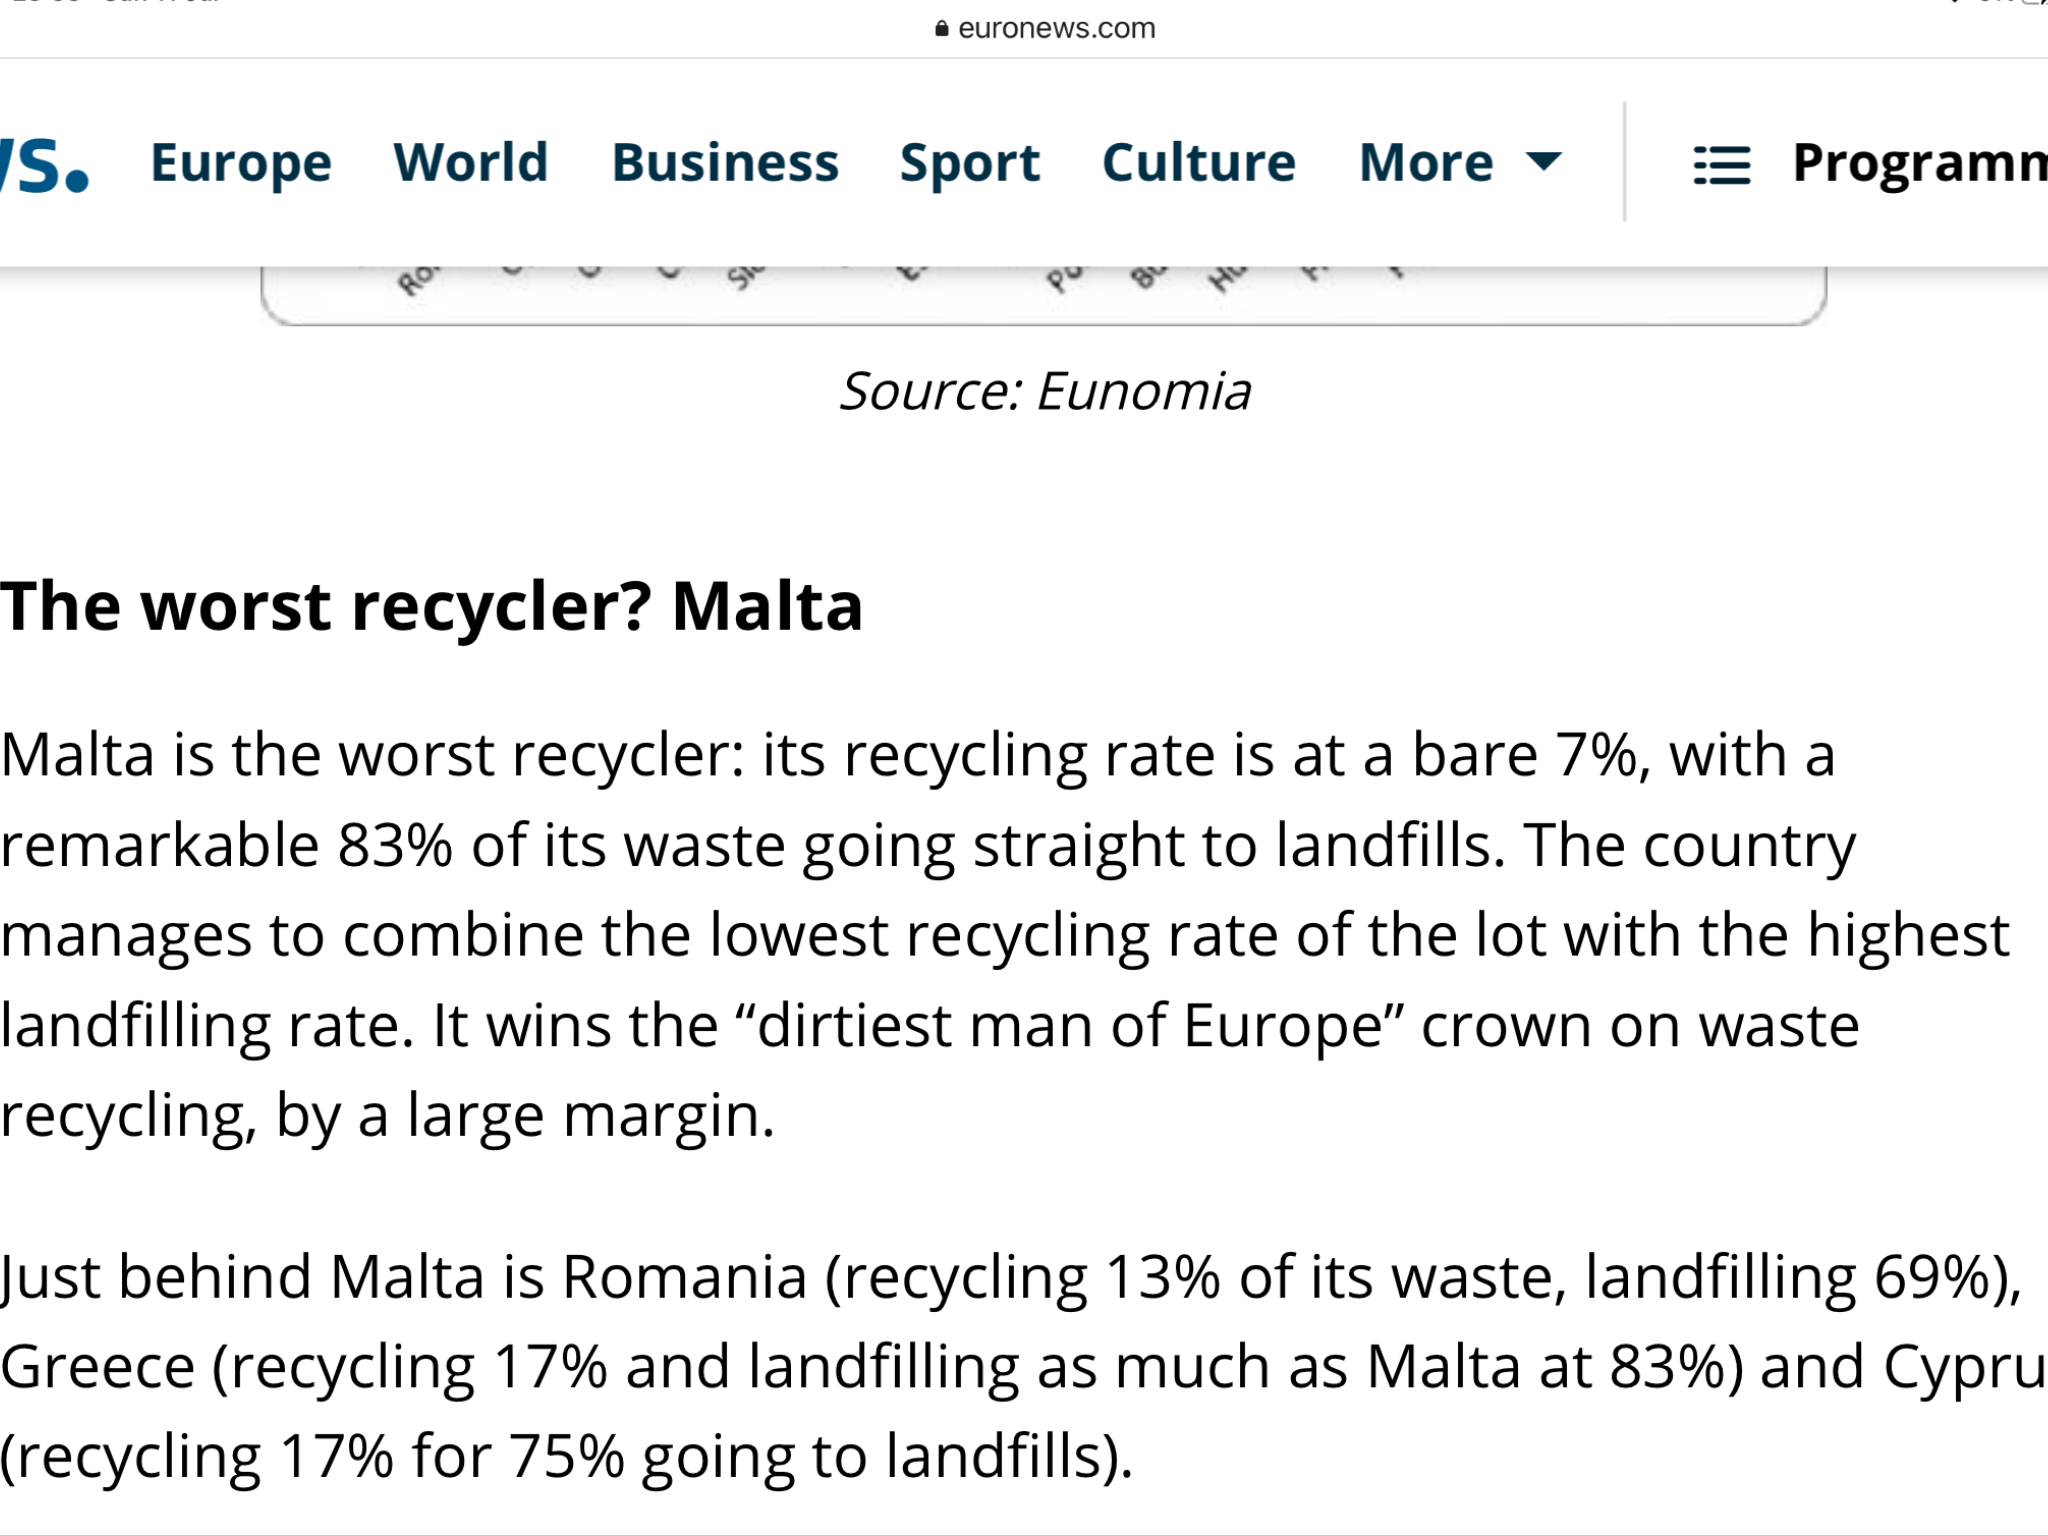Click the caret arrow next to More
2048x1536 pixels.
pyautogui.click(x=1545, y=161)
